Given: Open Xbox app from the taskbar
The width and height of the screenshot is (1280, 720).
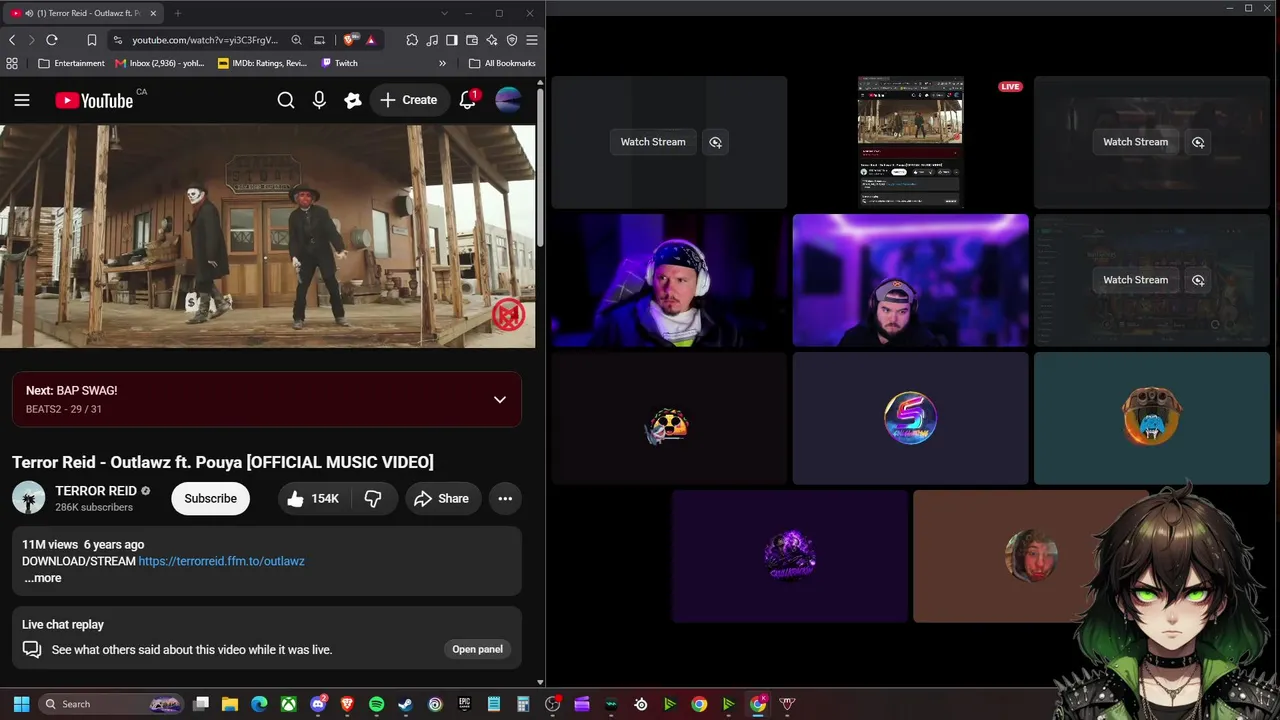Looking at the screenshot, I should tap(288, 704).
